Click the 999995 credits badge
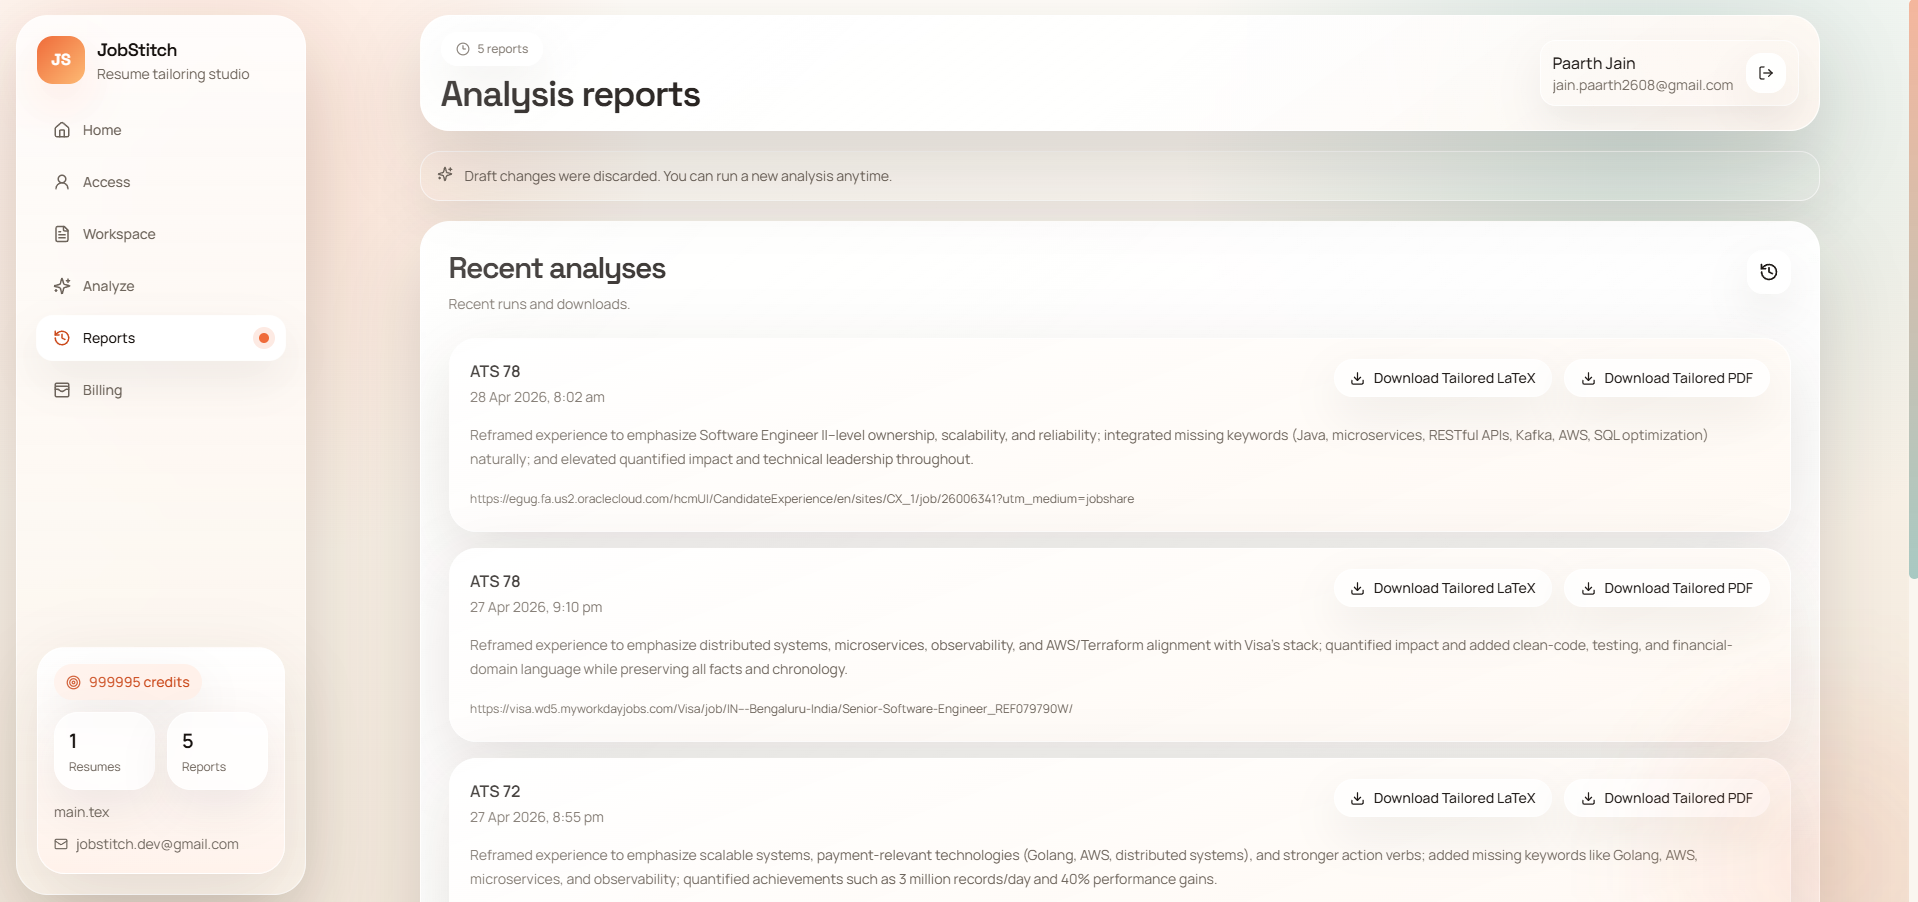 tap(128, 682)
